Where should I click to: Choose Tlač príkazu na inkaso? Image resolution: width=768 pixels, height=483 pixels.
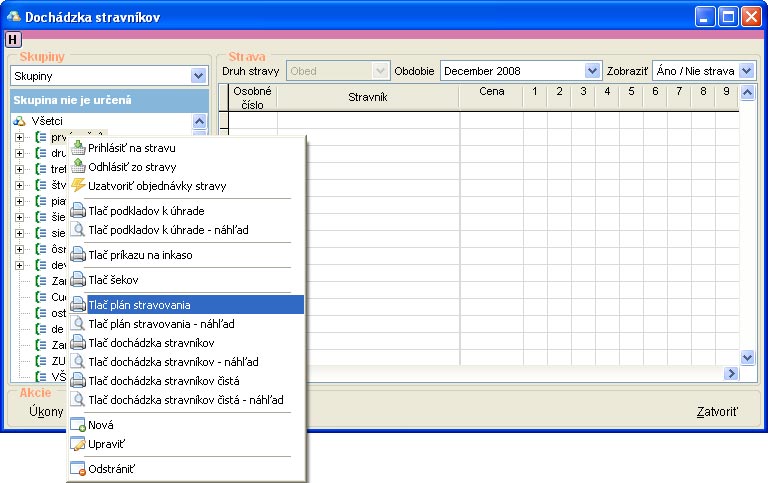click(140, 255)
